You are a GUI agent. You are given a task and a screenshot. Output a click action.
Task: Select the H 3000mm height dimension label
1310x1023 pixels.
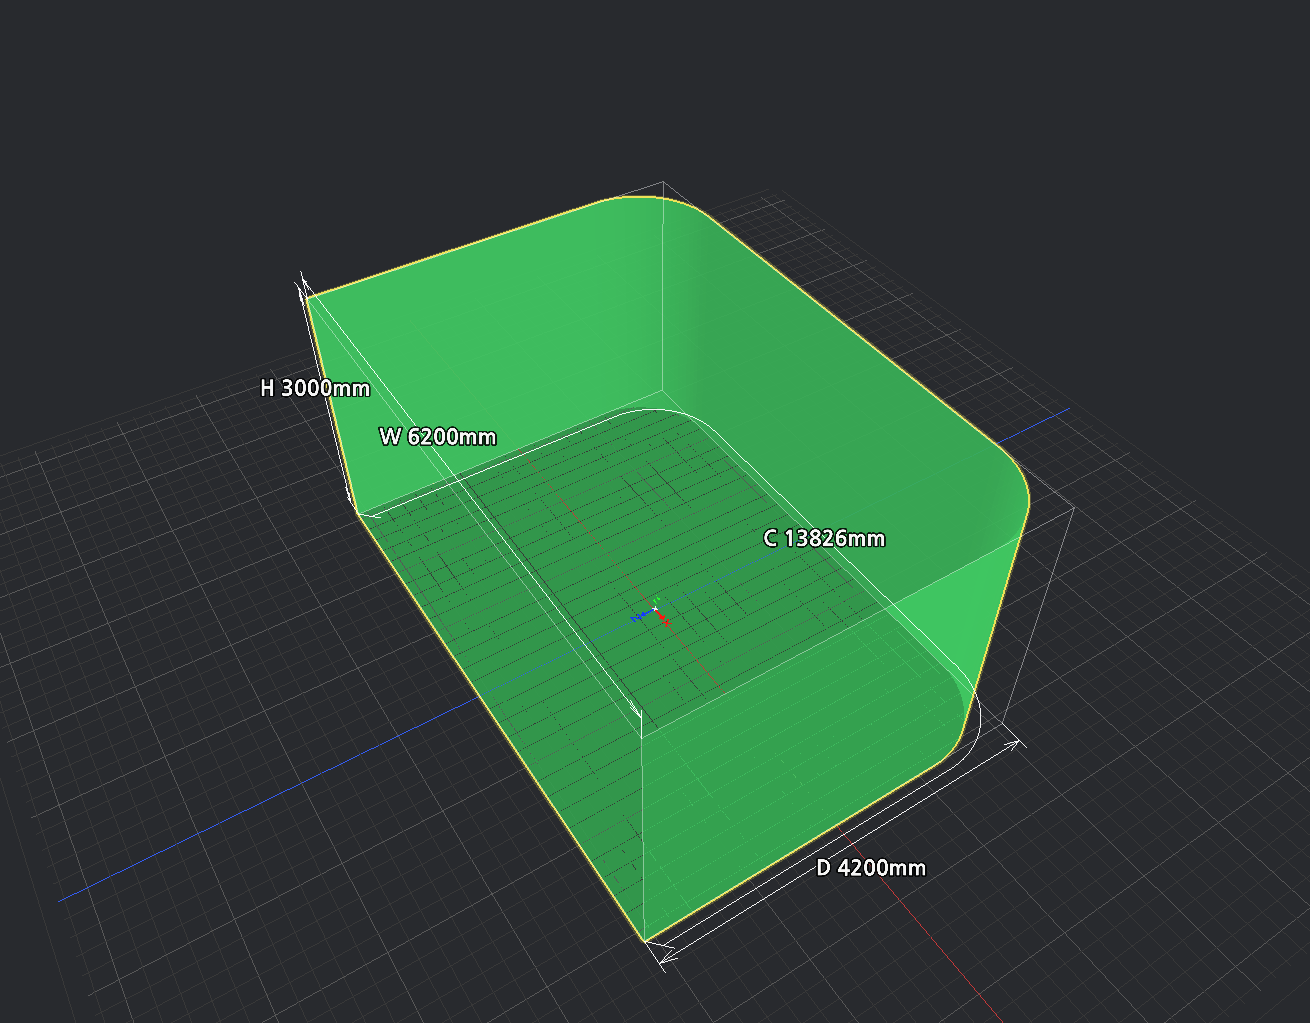click(x=315, y=388)
